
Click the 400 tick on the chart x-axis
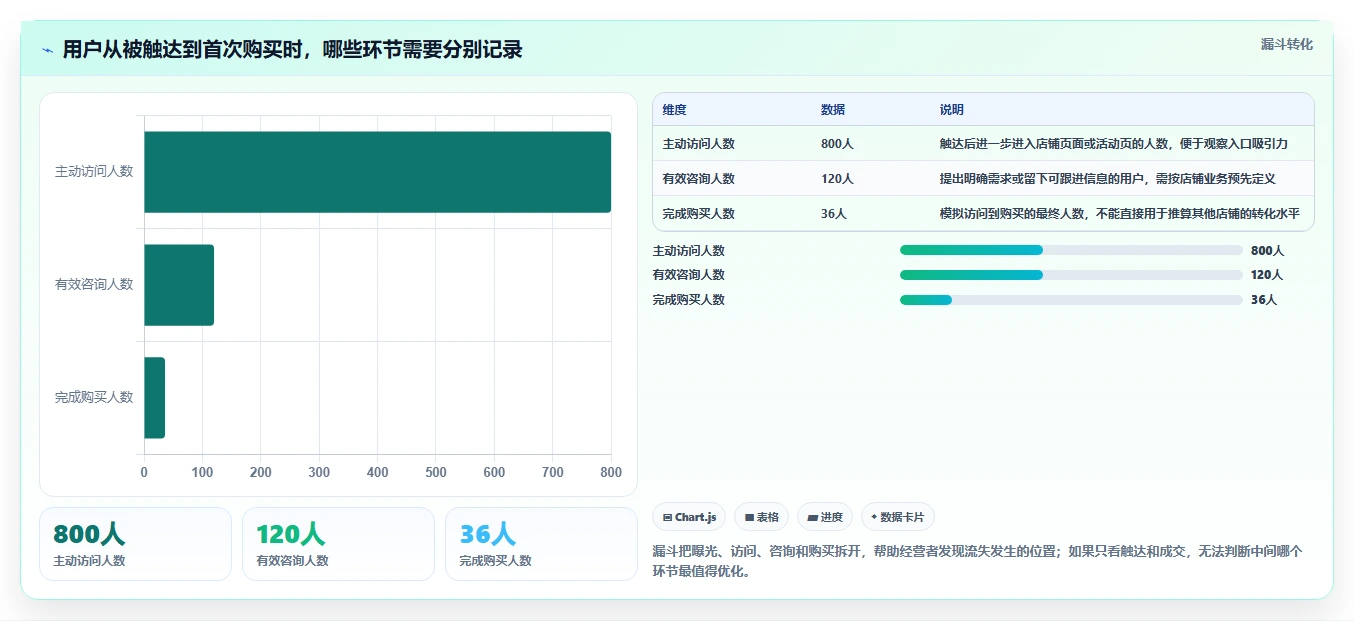[x=378, y=473]
